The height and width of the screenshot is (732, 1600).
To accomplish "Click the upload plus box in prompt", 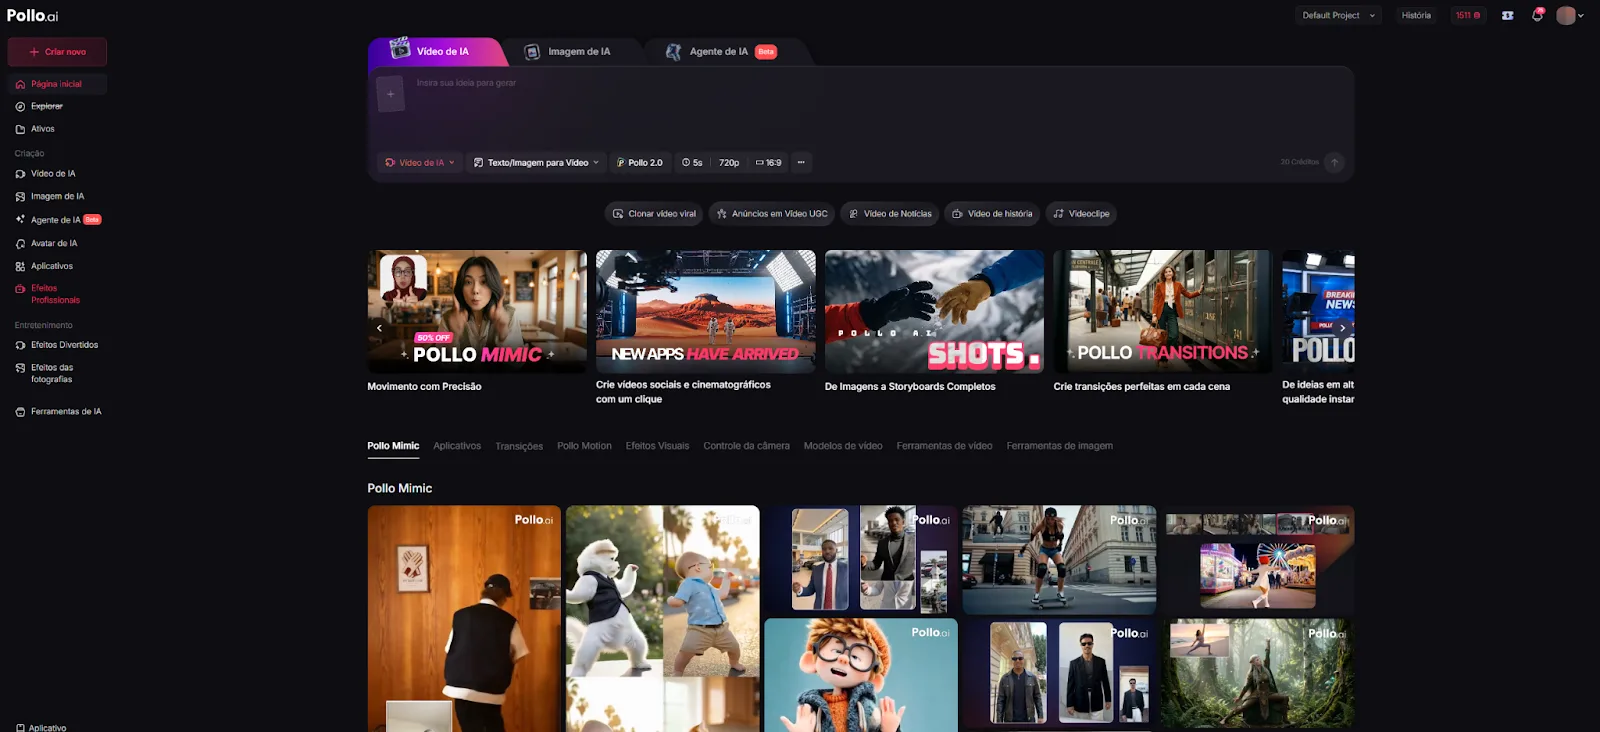I will (x=390, y=94).
